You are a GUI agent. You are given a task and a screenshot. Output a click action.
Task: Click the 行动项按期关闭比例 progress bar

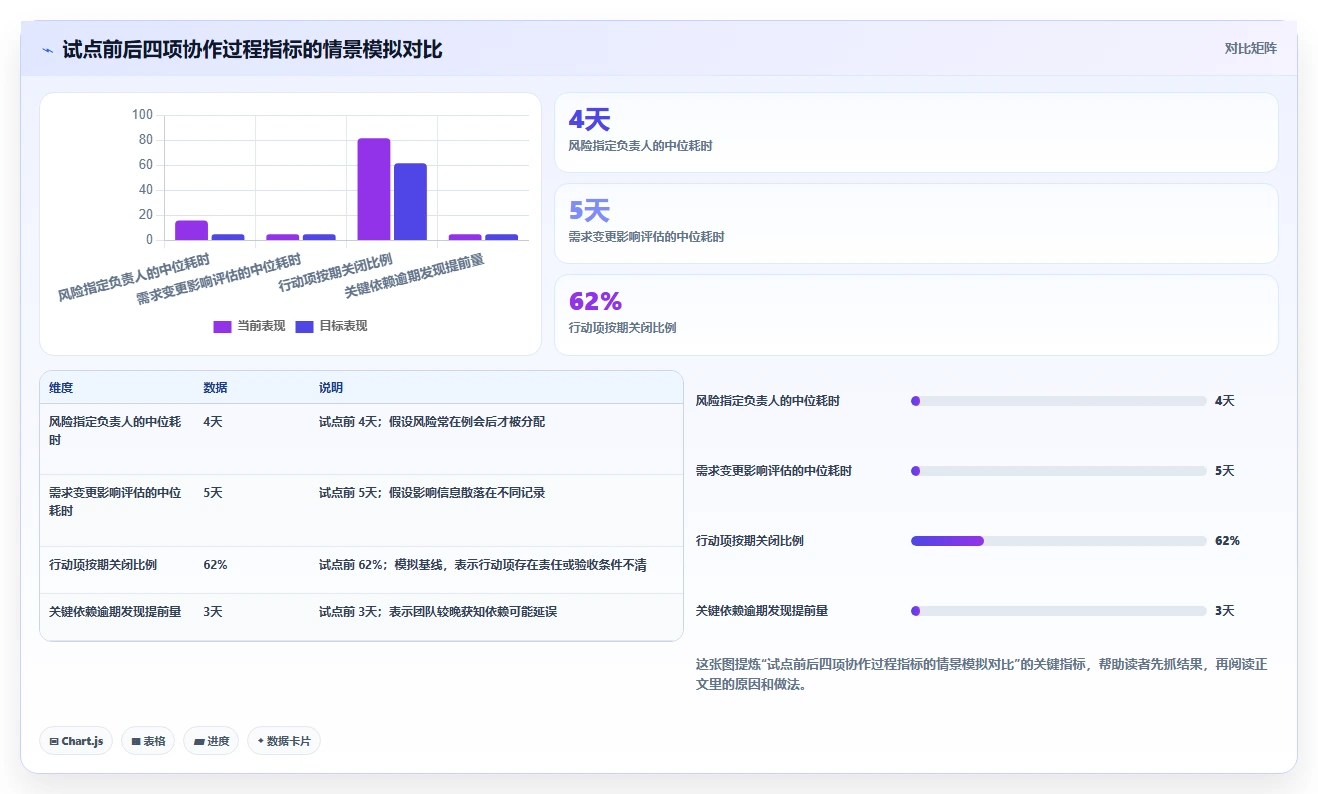[1058, 541]
